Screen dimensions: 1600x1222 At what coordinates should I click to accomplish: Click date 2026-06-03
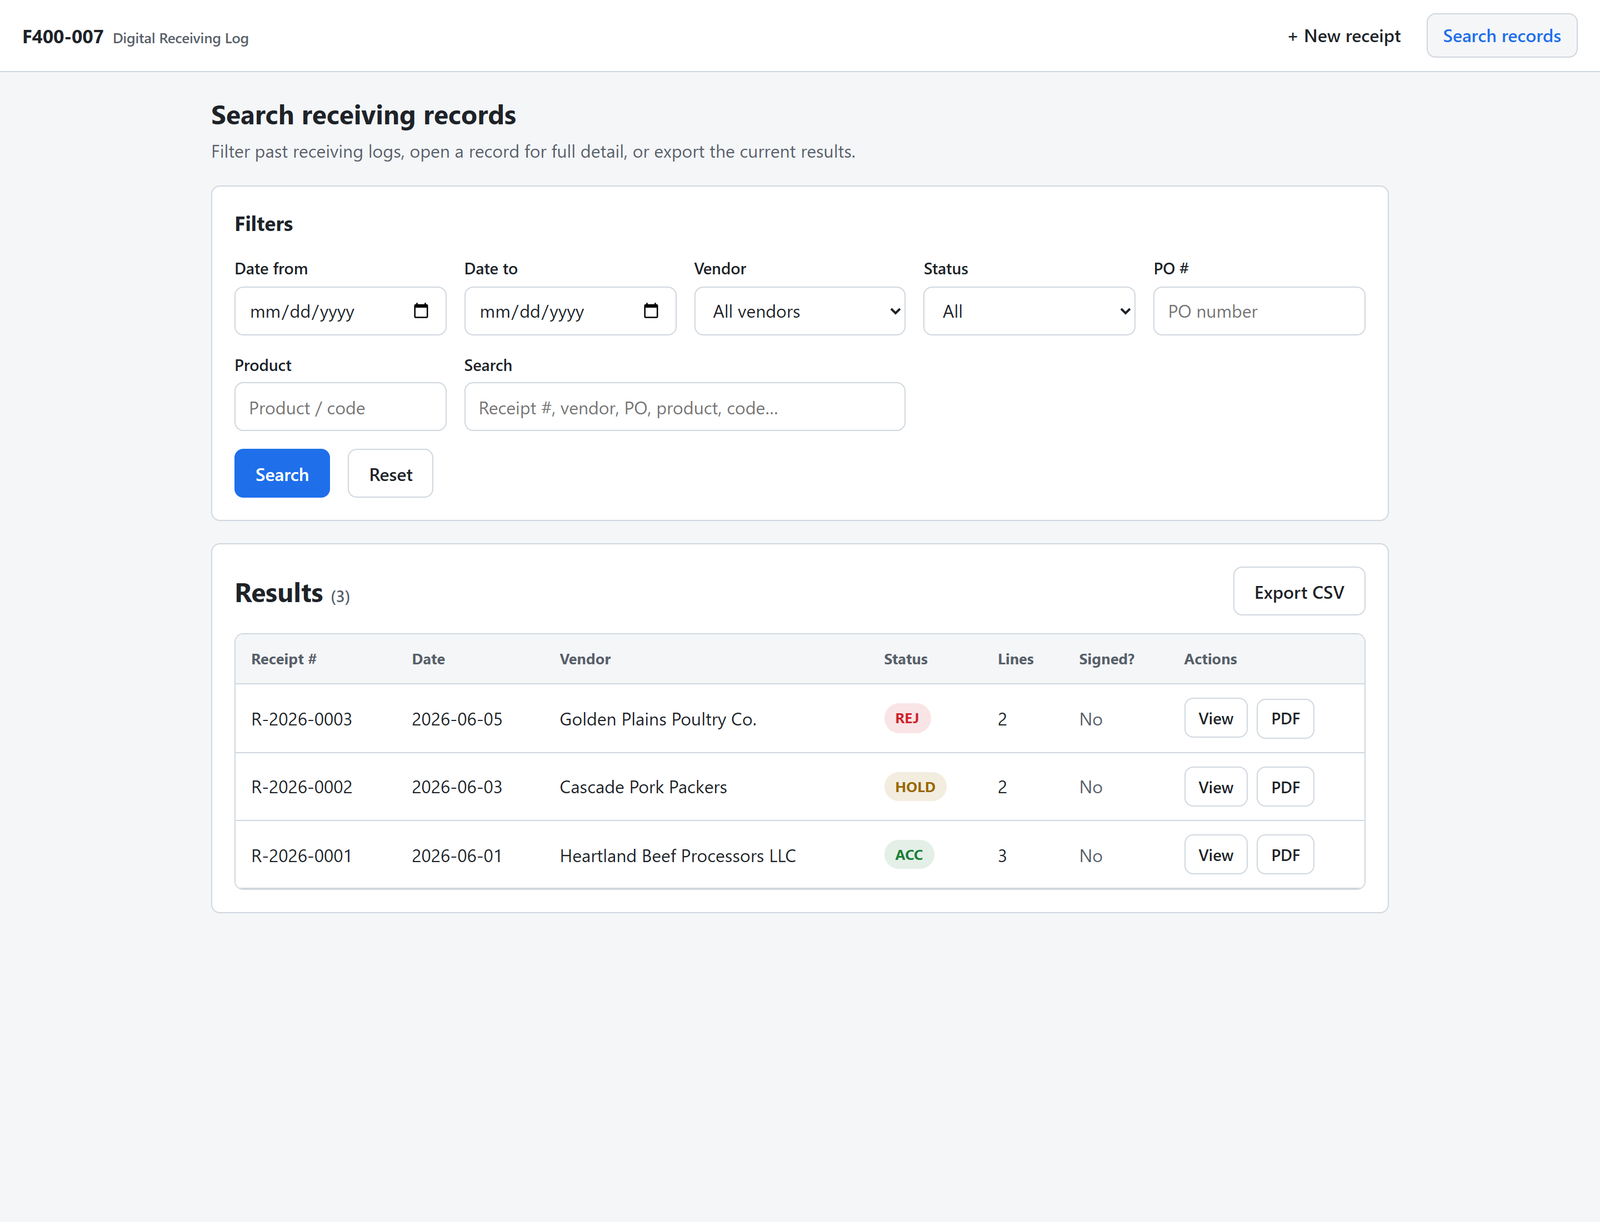[457, 787]
